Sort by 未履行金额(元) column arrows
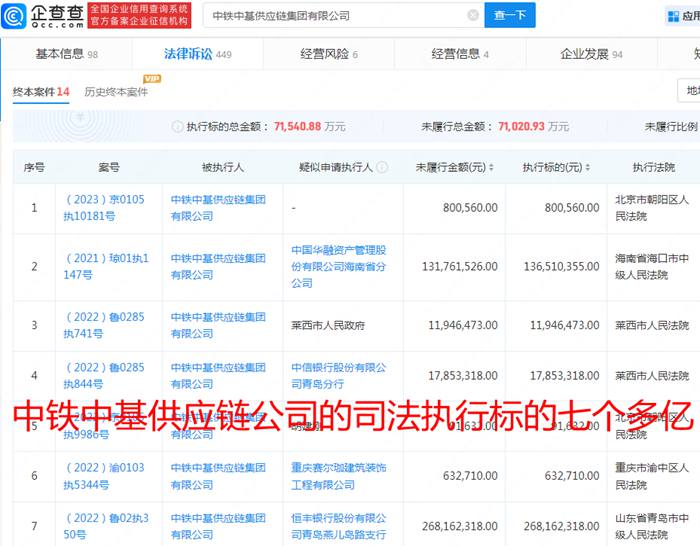This screenshot has height=546, width=700. pos(491,167)
